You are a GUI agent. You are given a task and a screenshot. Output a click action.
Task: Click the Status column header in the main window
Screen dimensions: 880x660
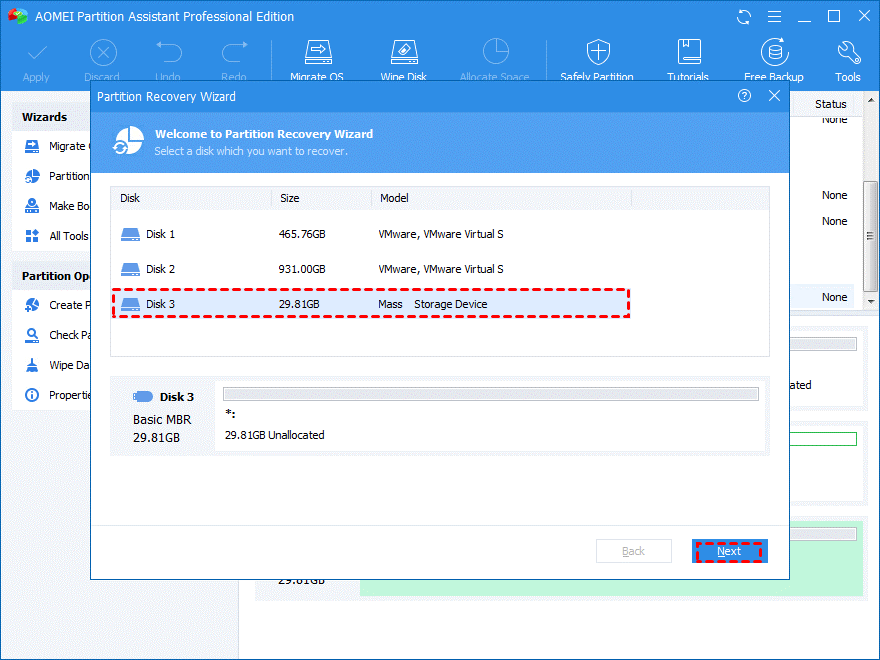pyautogui.click(x=830, y=104)
